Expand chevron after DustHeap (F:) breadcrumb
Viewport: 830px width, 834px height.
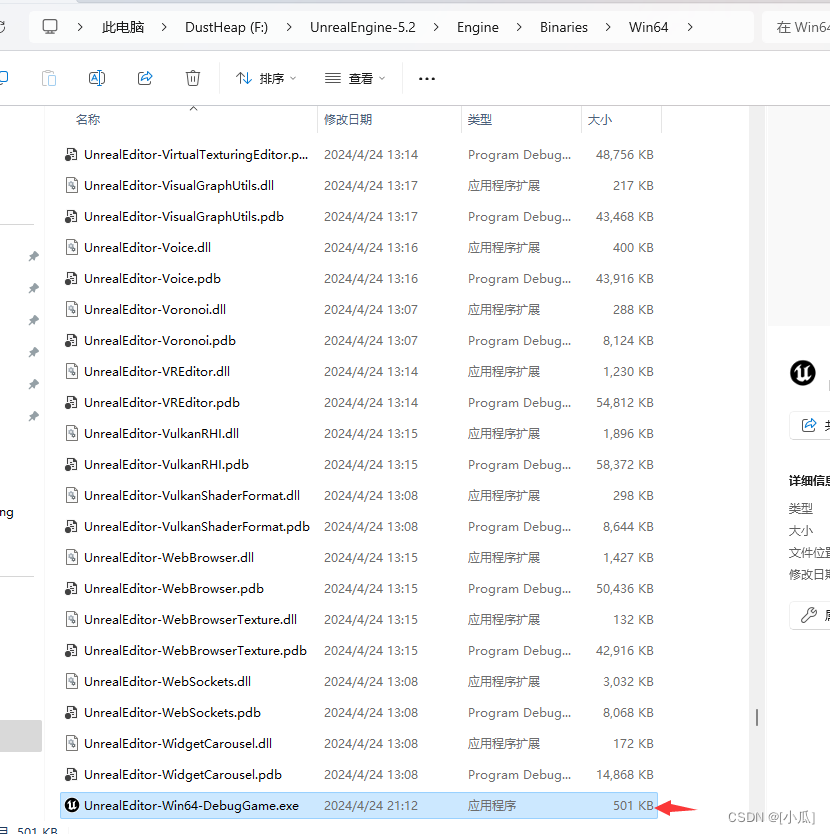[x=289, y=27]
